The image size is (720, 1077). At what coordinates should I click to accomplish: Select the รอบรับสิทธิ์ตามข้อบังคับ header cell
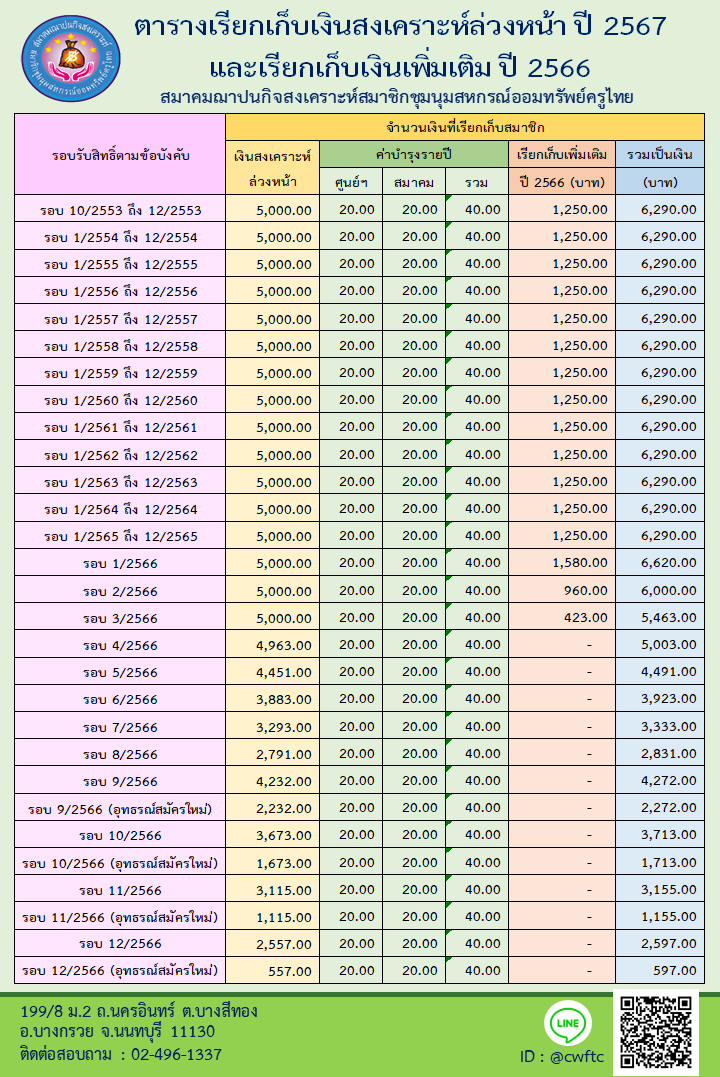click(x=120, y=155)
